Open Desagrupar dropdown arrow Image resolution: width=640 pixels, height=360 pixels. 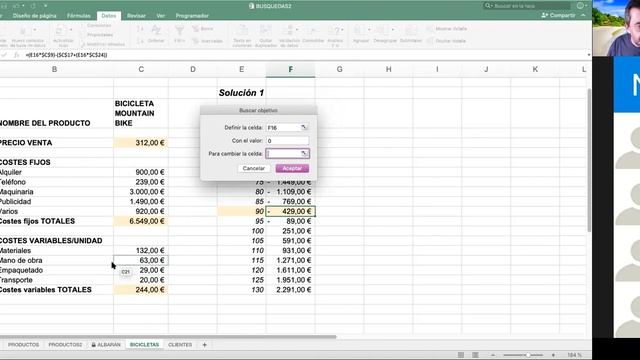pyautogui.click(x=393, y=30)
